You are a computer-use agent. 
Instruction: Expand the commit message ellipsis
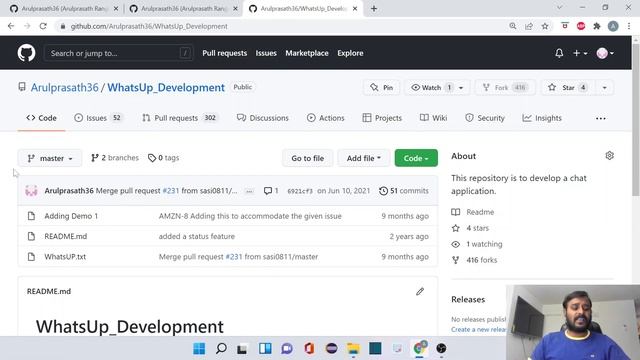(249, 191)
